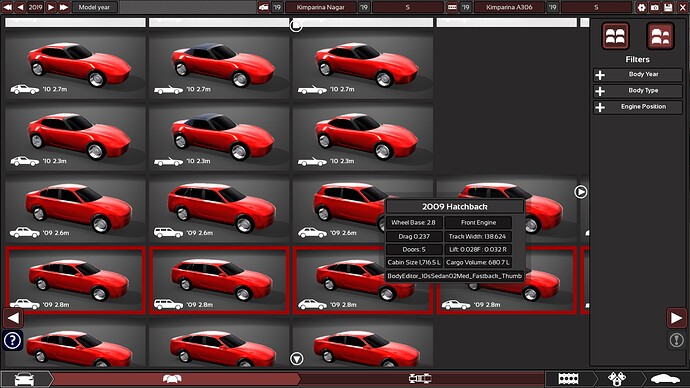Screen dimensions: 690x388
Task: Select the '09 2.6m wagon body
Action: click(219, 208)
